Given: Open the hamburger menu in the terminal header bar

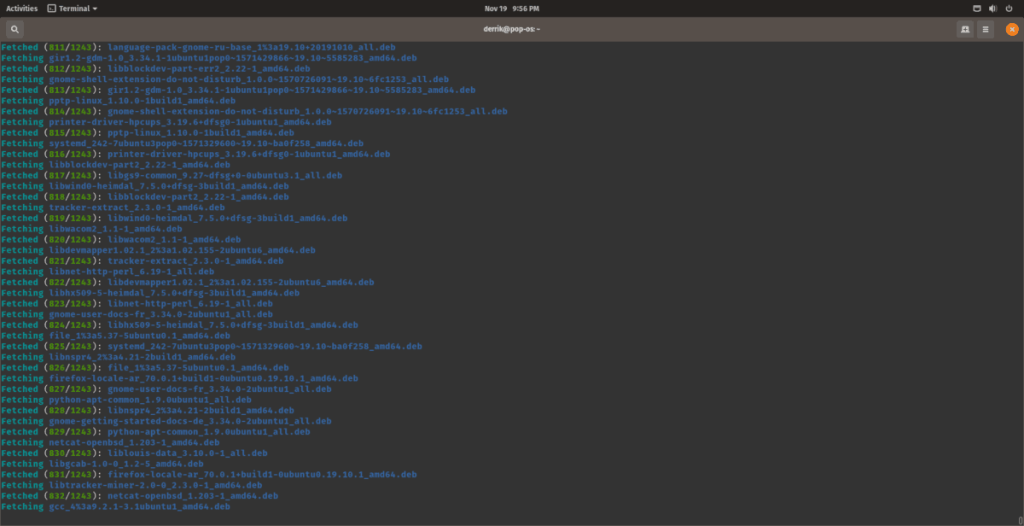Looking at the screenshot, I should [x=985, y=29].
